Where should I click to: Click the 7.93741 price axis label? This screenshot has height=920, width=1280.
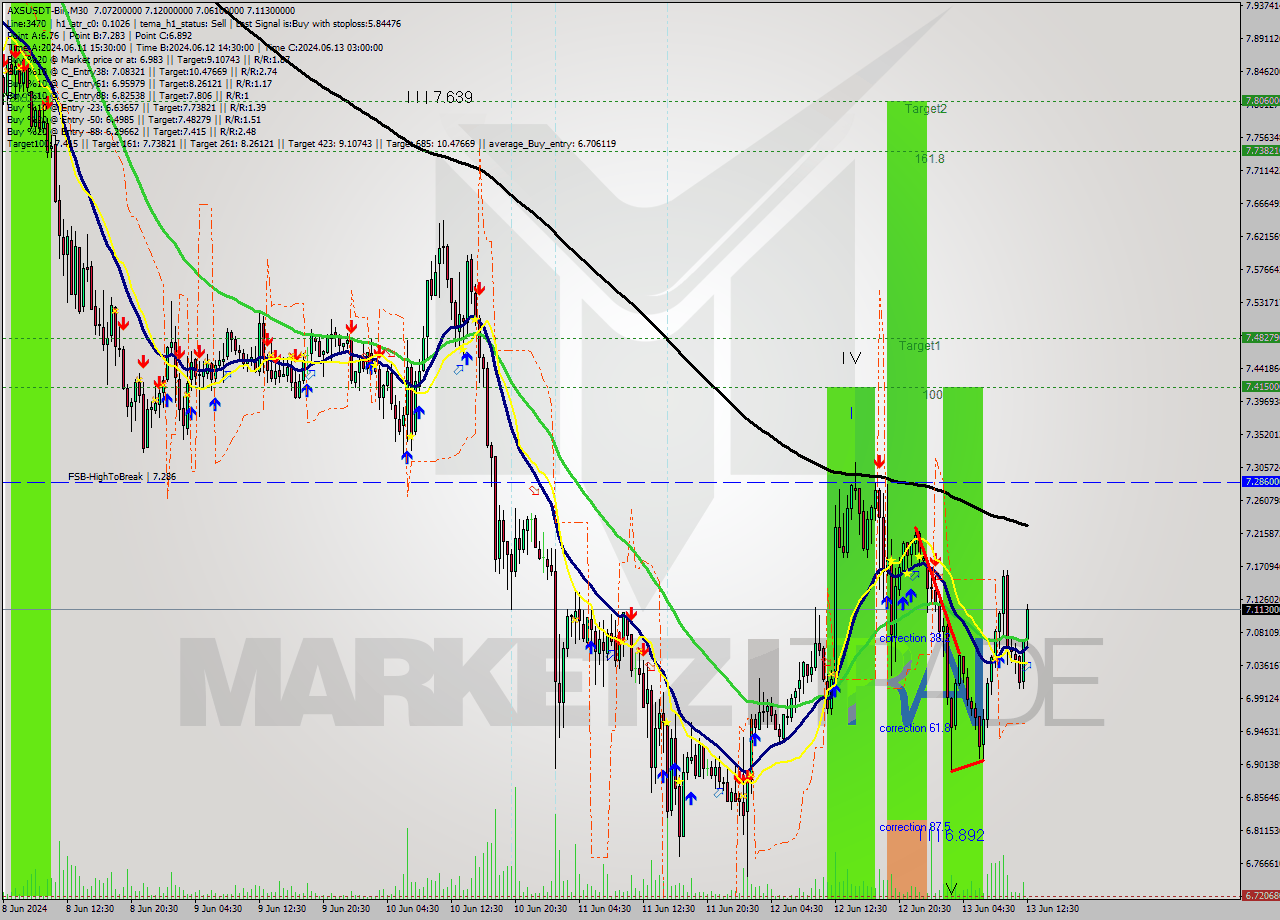pyautogui.click(x=1261, y=6)
